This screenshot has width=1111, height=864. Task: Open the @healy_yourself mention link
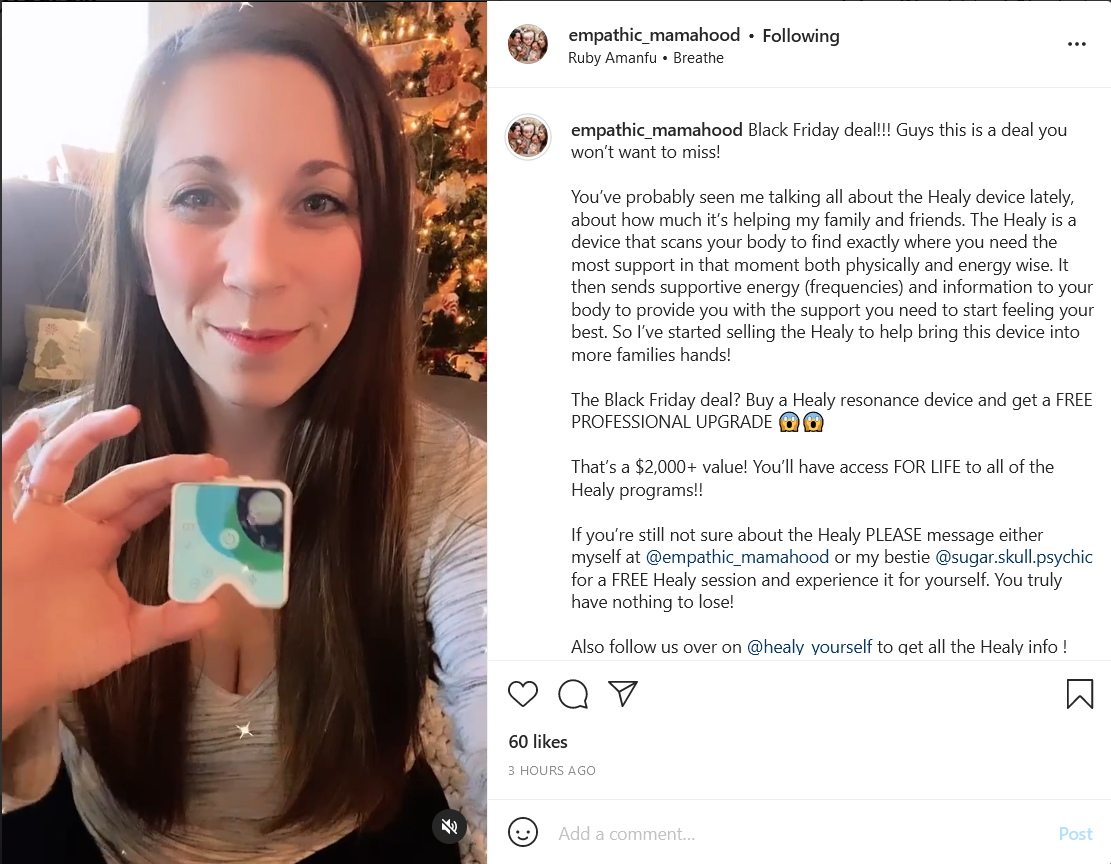point(809,646)
